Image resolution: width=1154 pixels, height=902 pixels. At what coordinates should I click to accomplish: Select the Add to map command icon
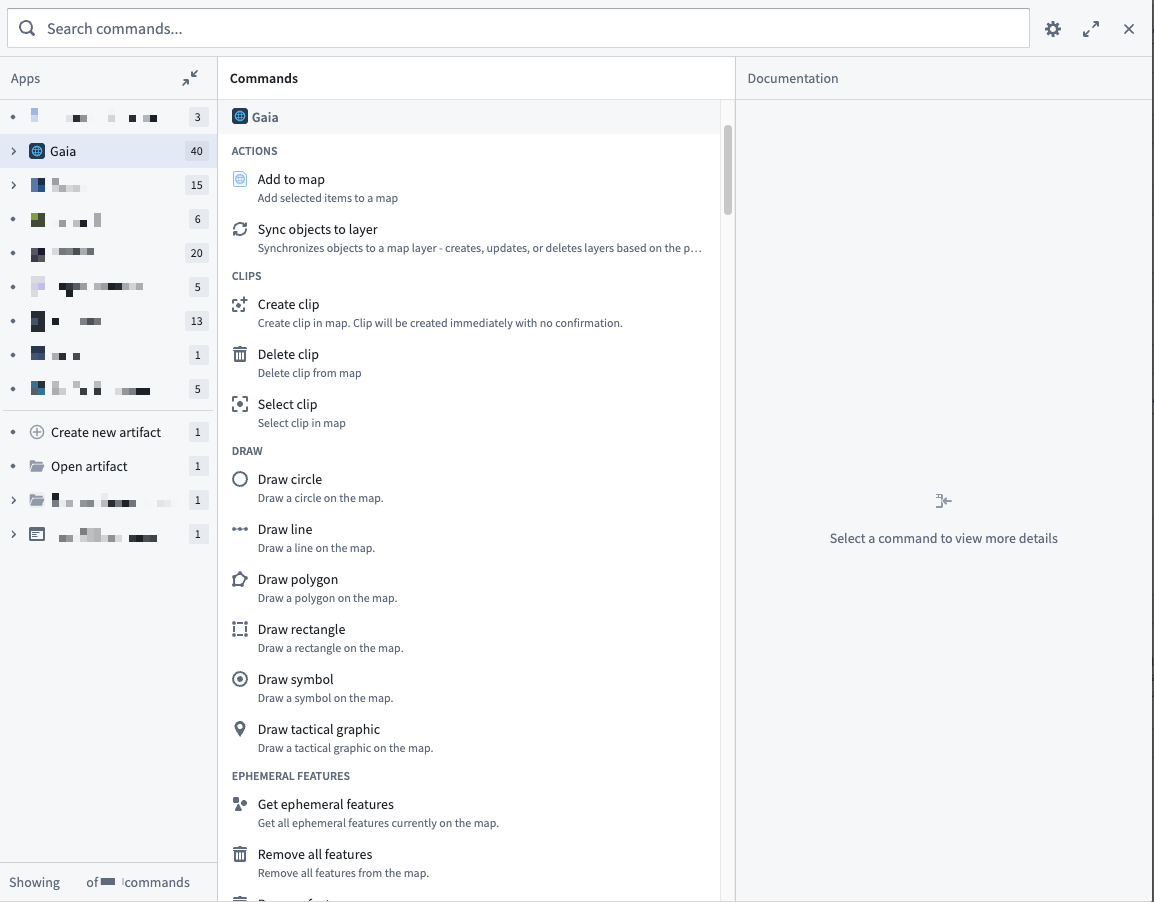[240, 178]
